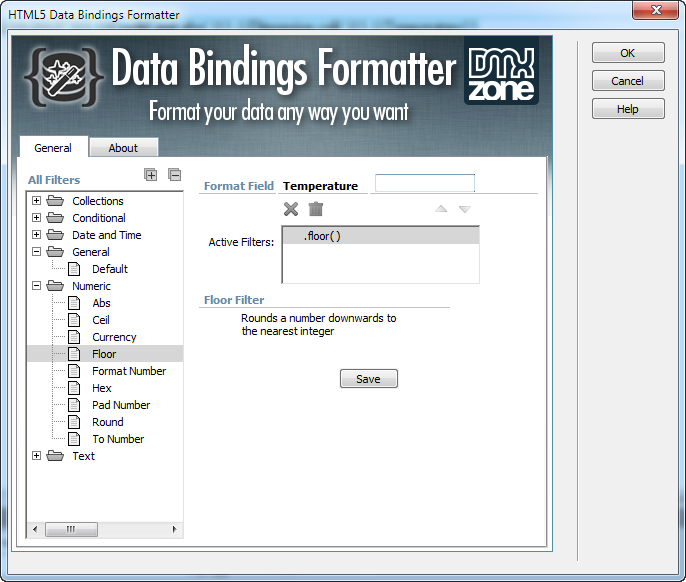
Task: Switch to the General tab
Action: (53, 147)
